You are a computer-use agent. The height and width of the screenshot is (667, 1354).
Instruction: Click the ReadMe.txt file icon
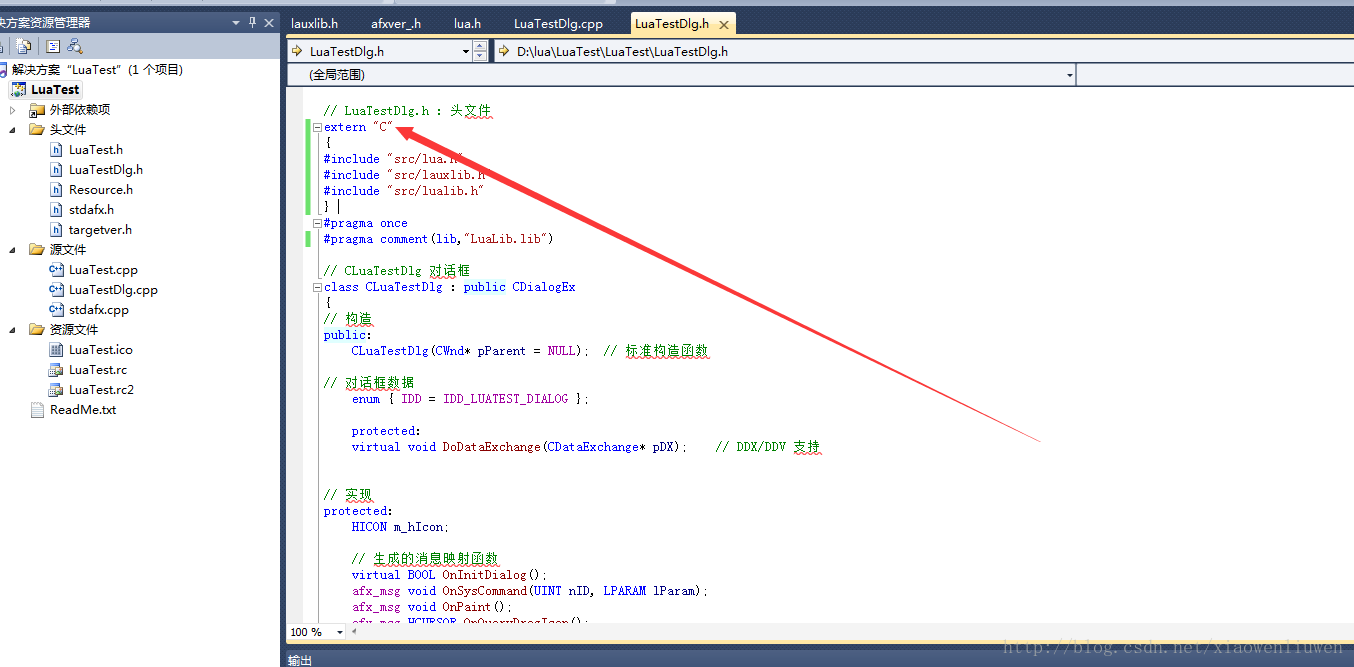(x=38, y=409)
